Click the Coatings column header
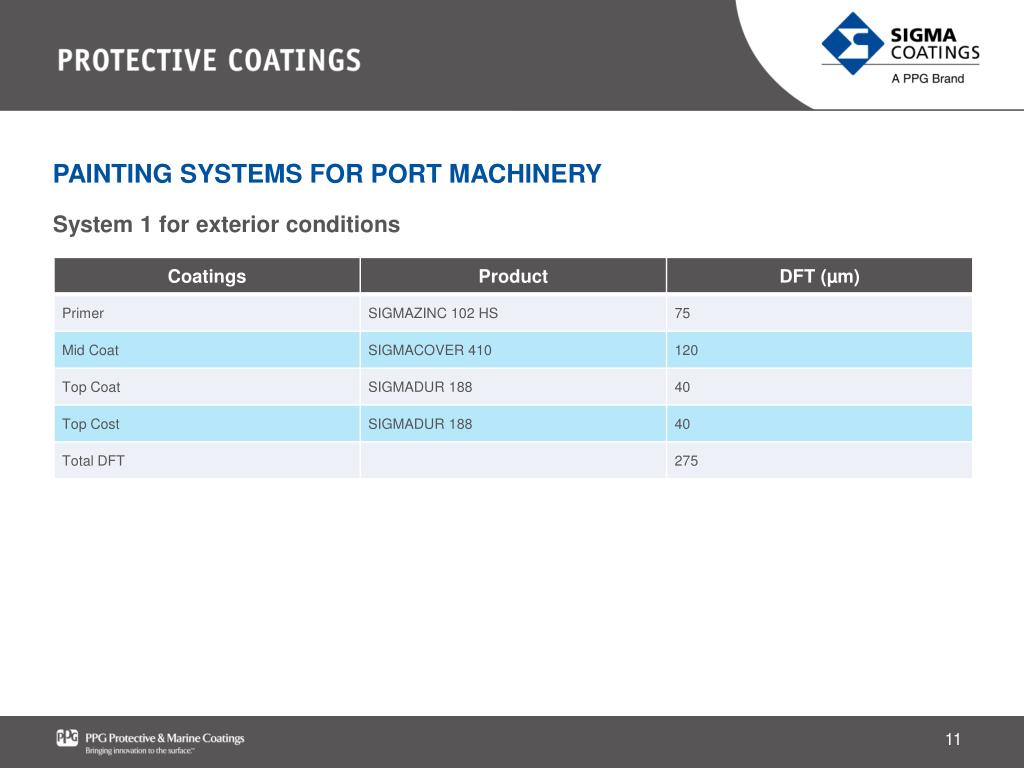 pos(207,276)
